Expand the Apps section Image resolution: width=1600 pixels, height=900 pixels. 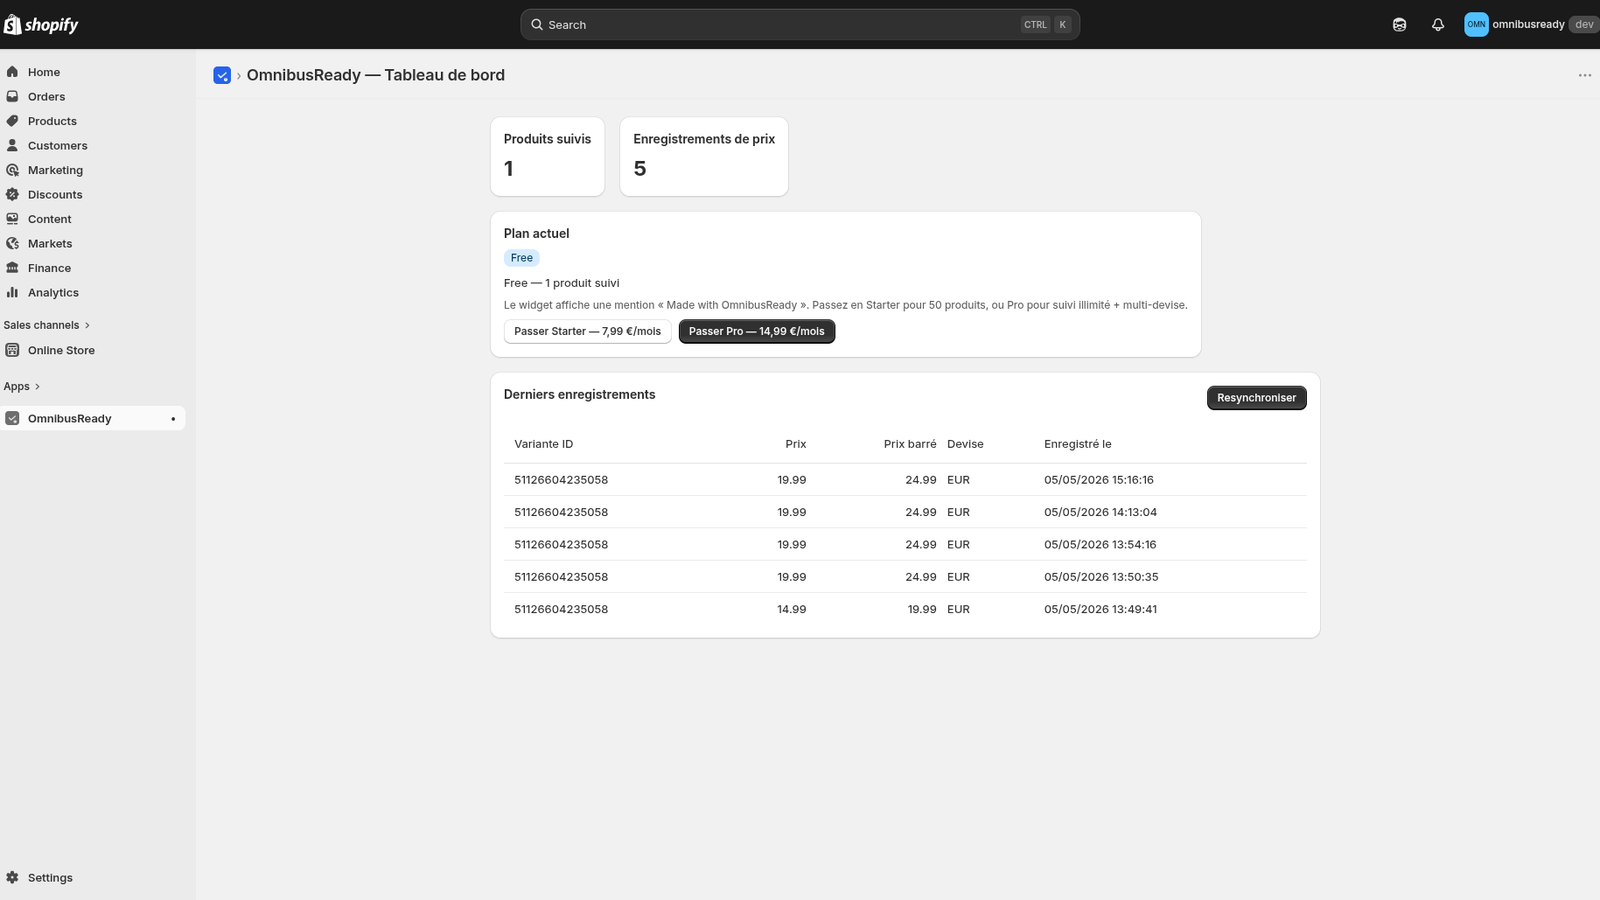[22, 386]
